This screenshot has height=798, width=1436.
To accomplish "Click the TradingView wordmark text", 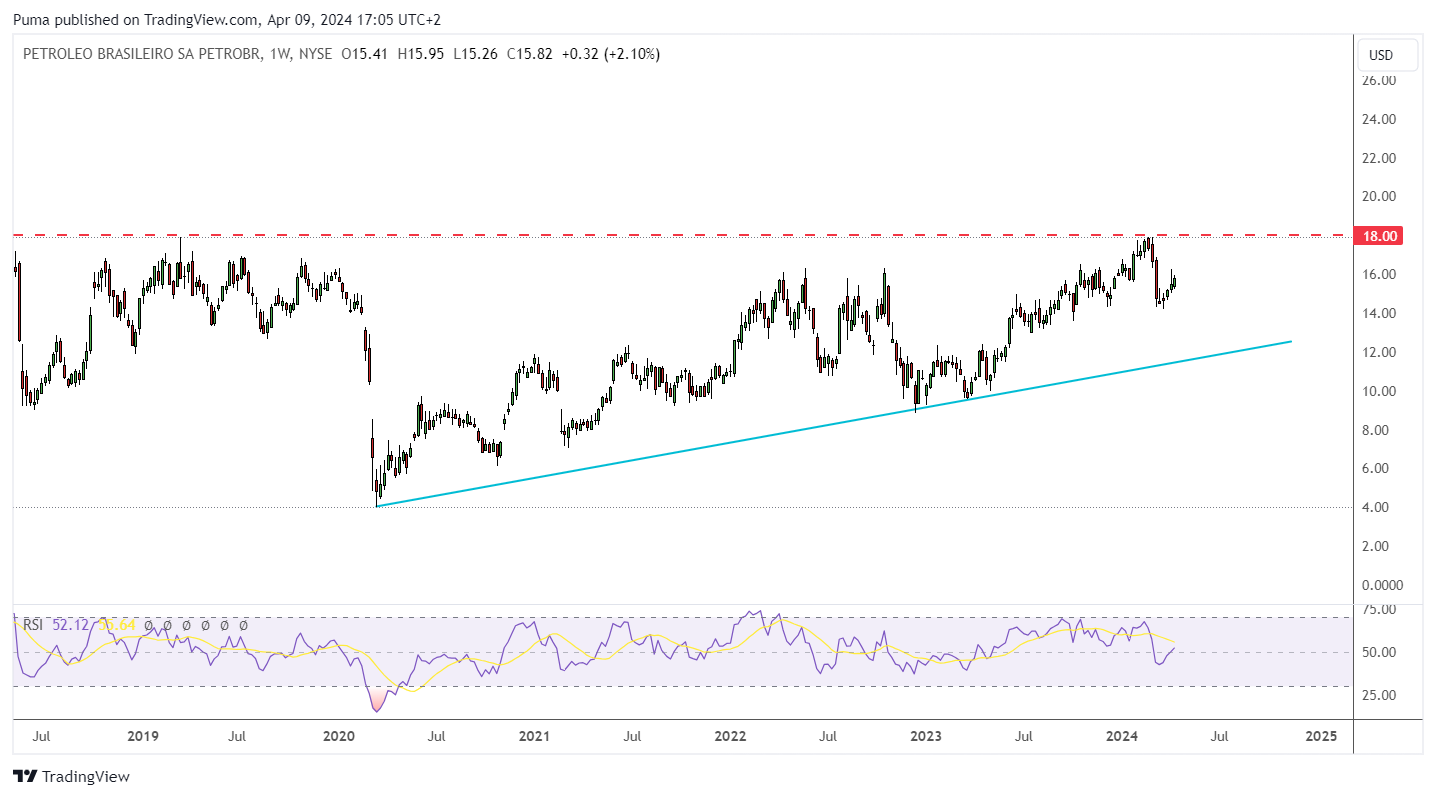I will pyautogui.click(x=86, y=777).
